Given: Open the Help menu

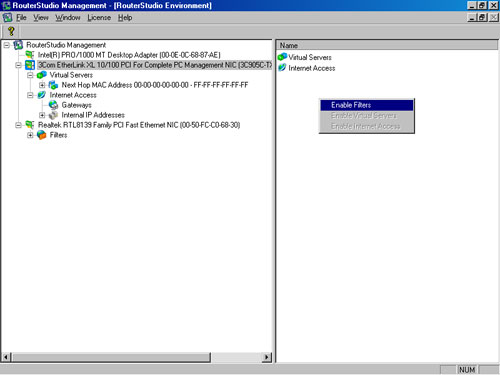Looking at the screenshot, I should pos(125,18).
